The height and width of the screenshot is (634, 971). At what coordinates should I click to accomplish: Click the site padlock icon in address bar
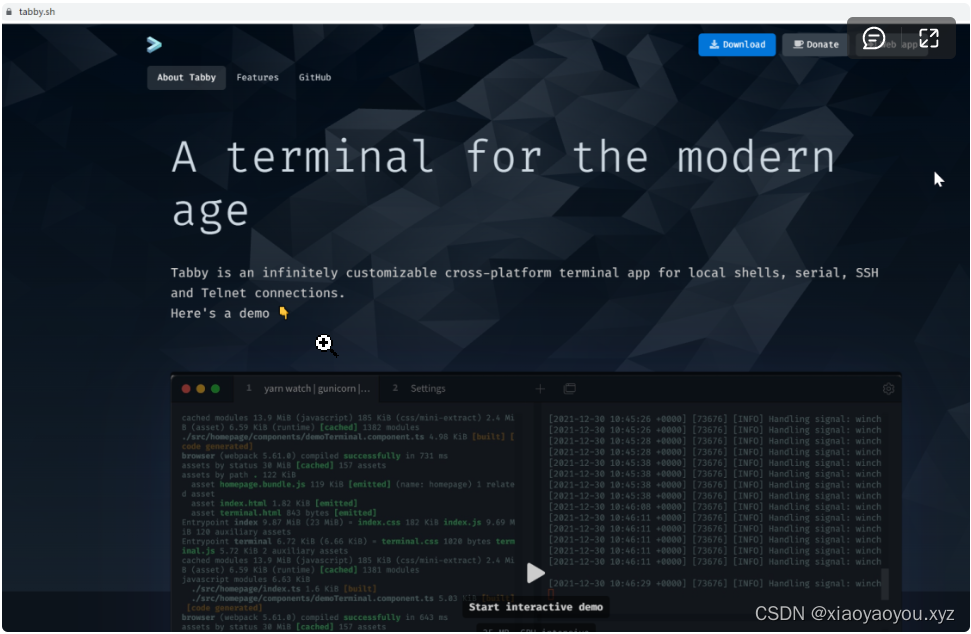pyautogui.click(x=9, y=12)
